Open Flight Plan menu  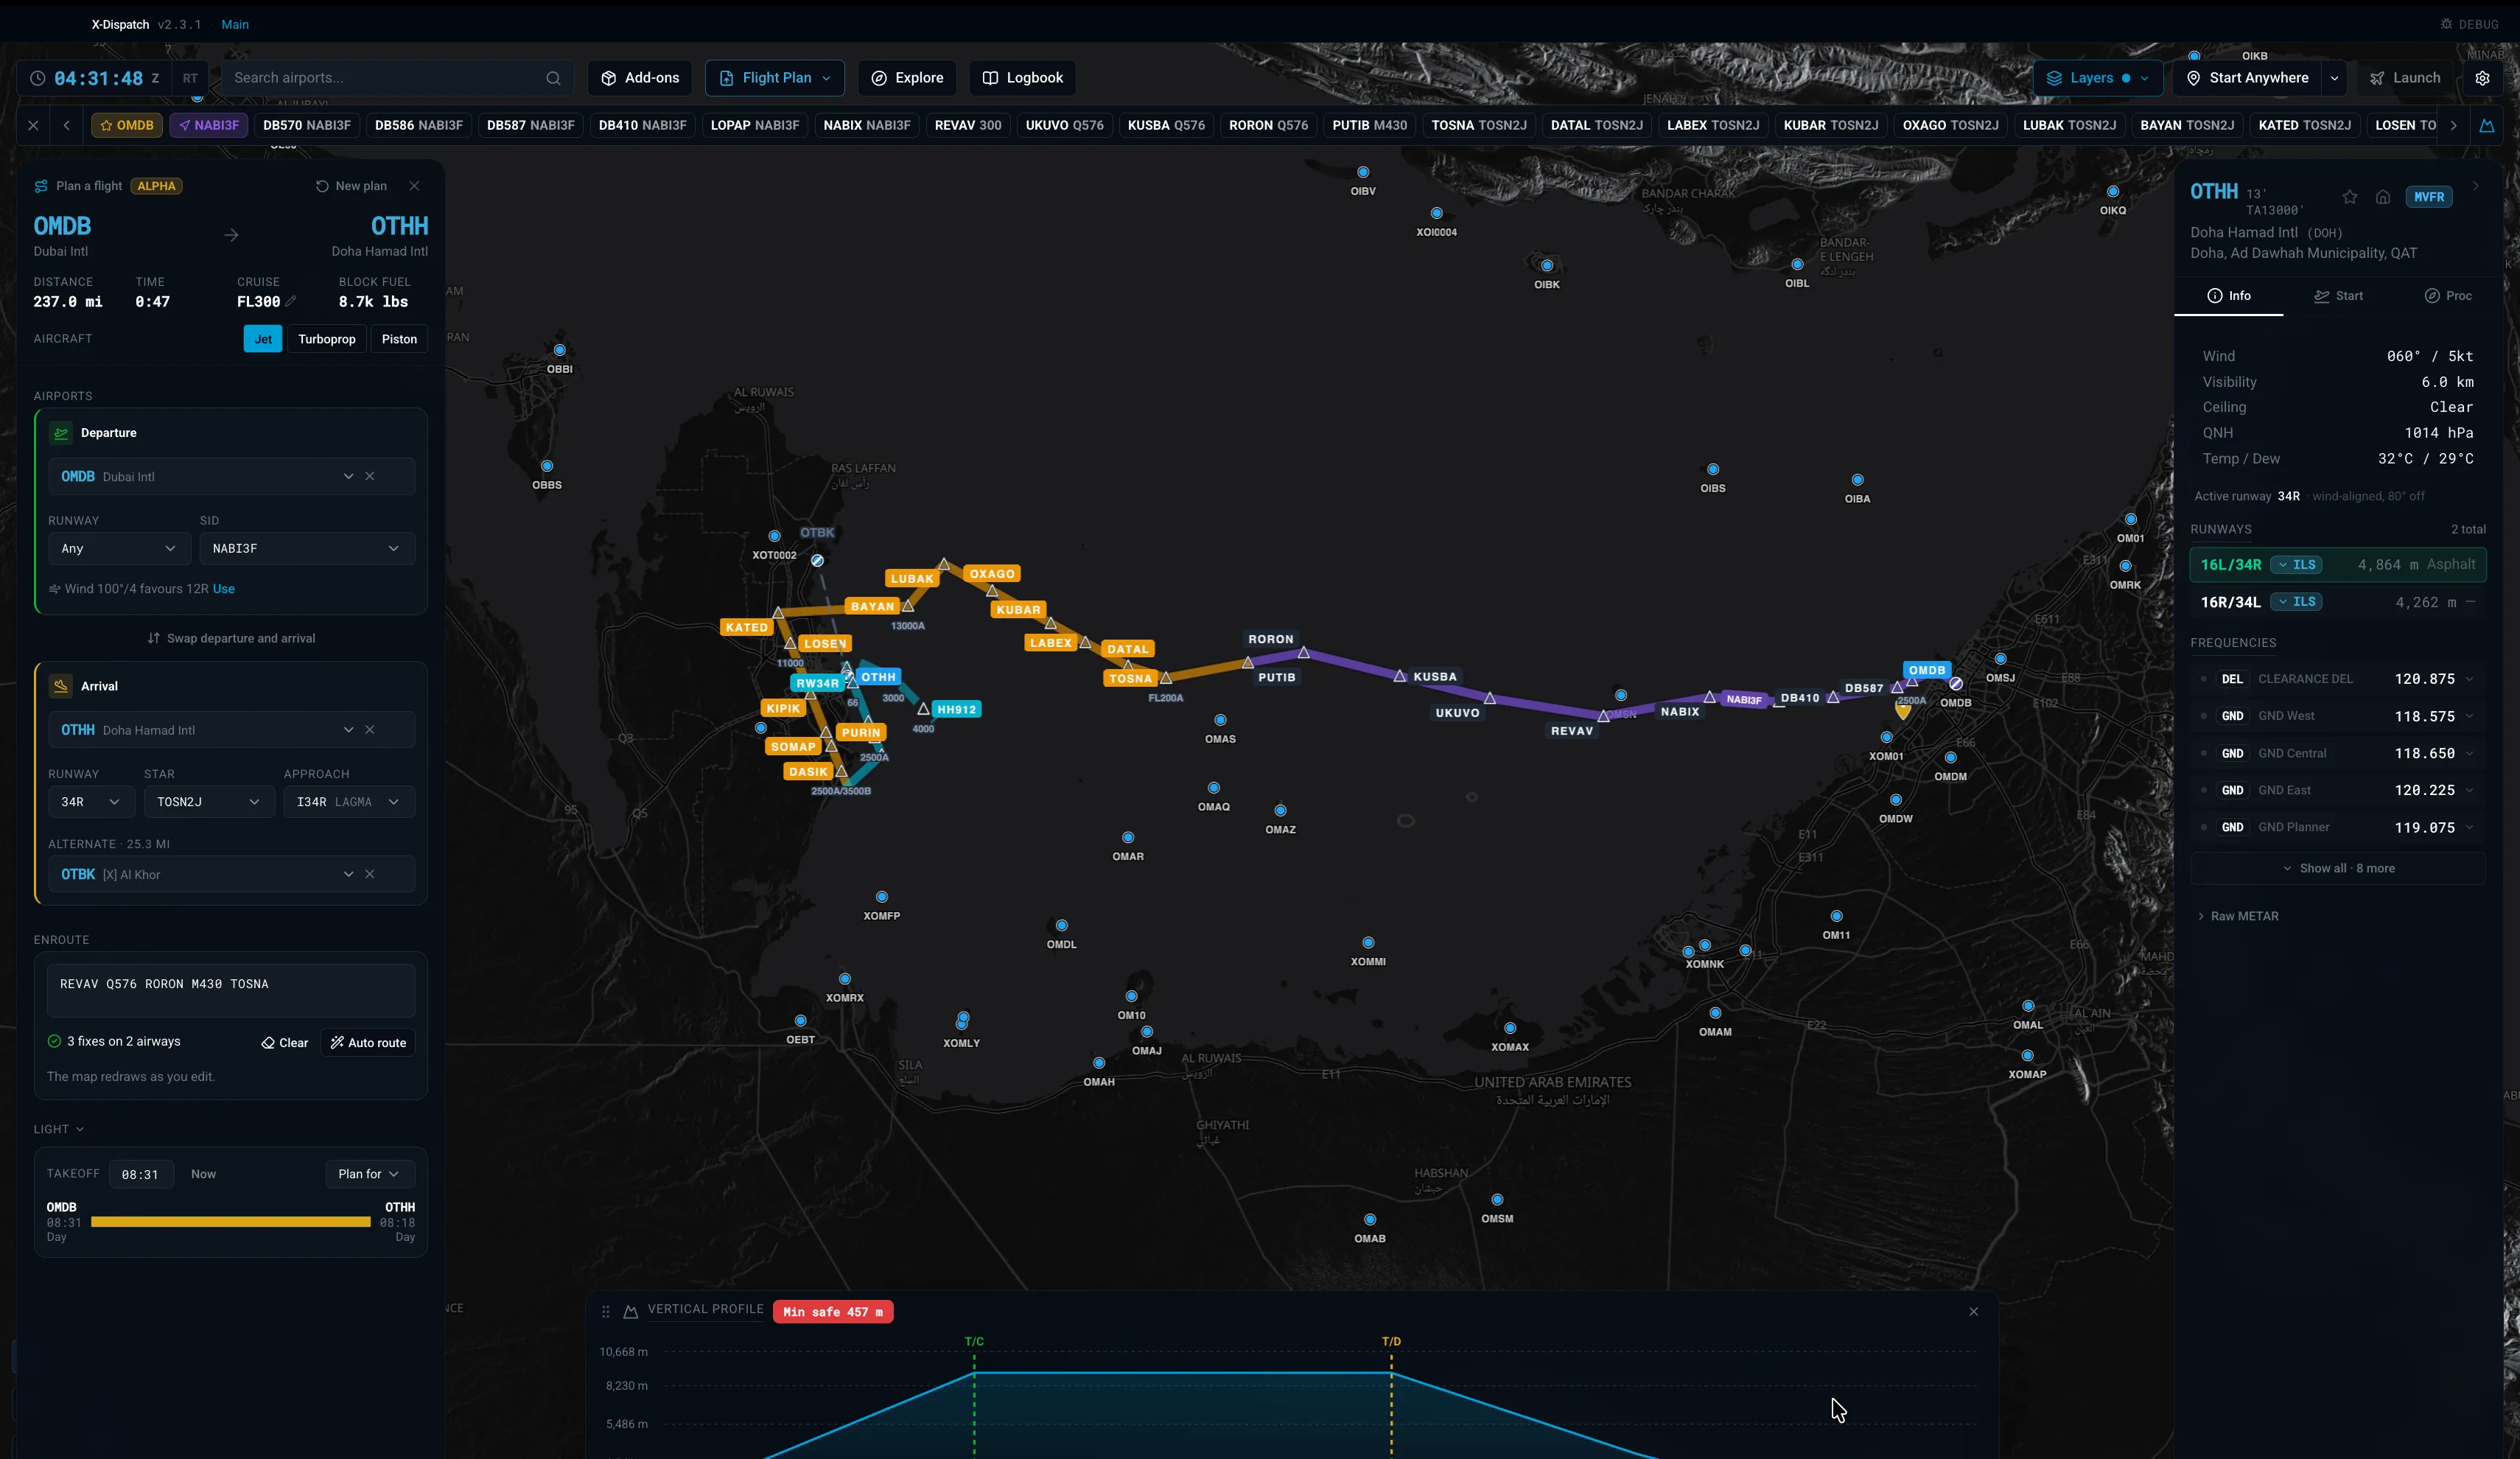(775, 78)
